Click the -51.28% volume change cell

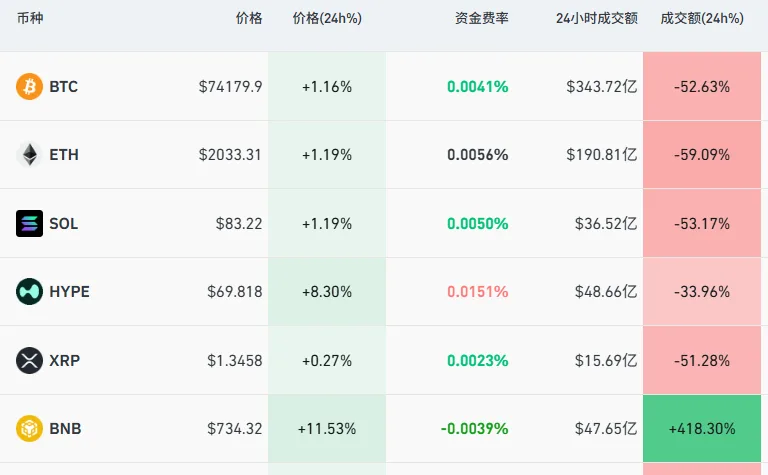[x=702, y=360]
